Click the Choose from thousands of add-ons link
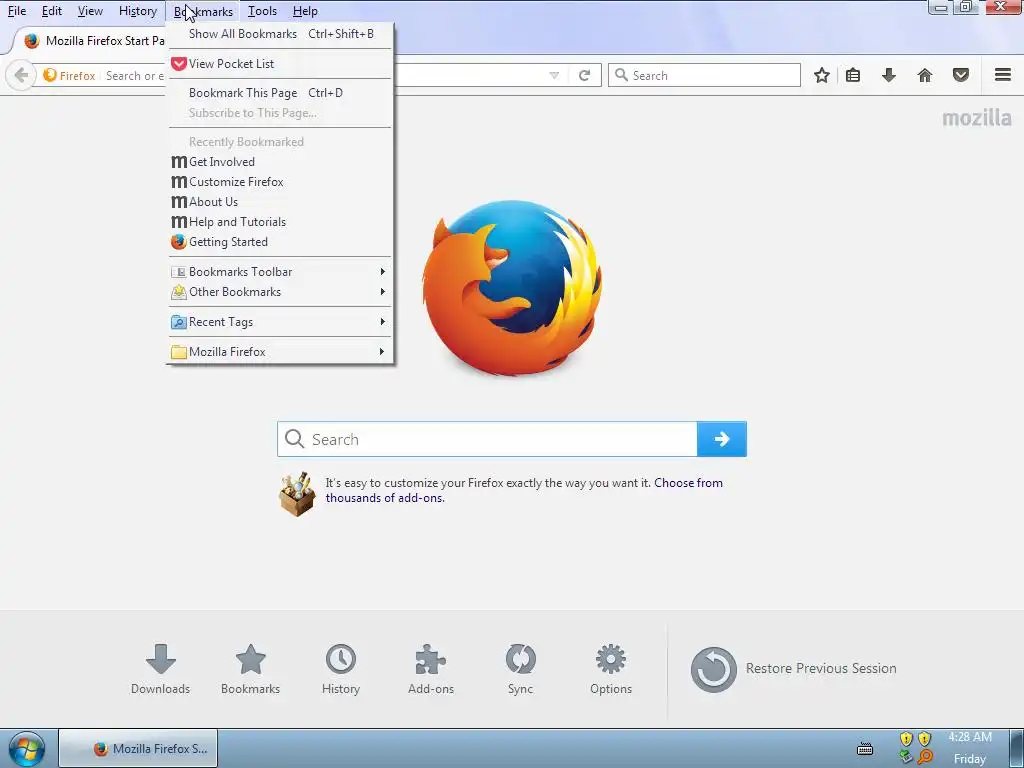The image size is (1024, 768). (524, 490)
